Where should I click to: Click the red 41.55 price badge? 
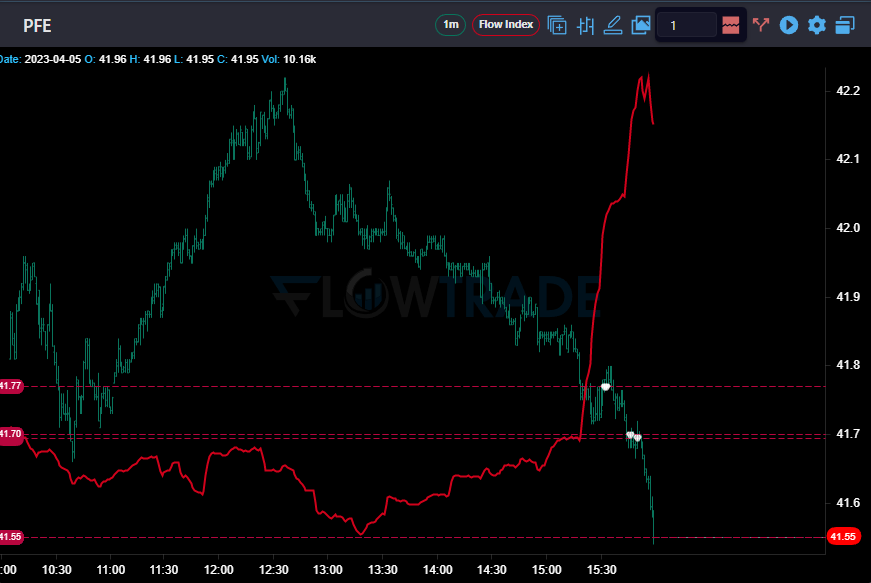[845, 537]
